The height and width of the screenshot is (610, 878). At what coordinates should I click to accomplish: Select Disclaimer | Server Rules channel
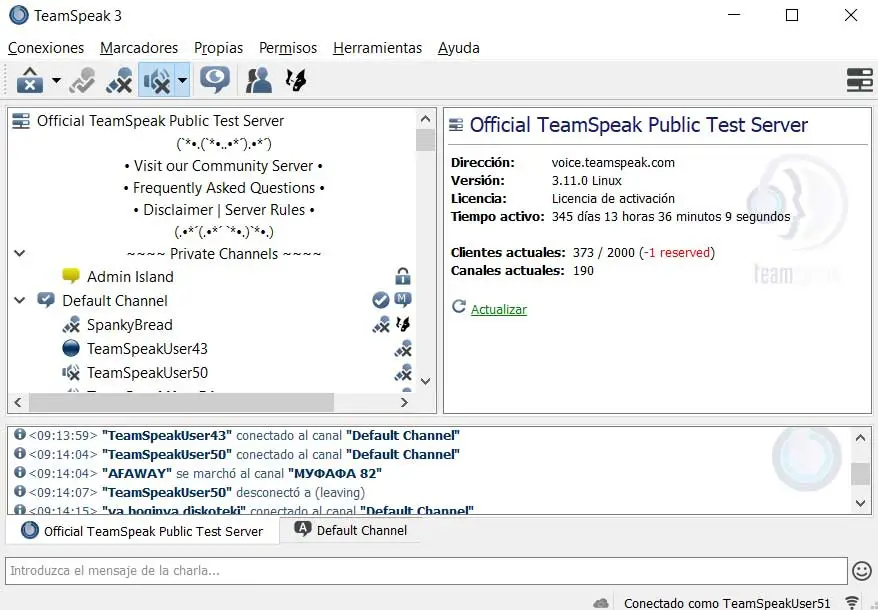[x=224, y=210]
